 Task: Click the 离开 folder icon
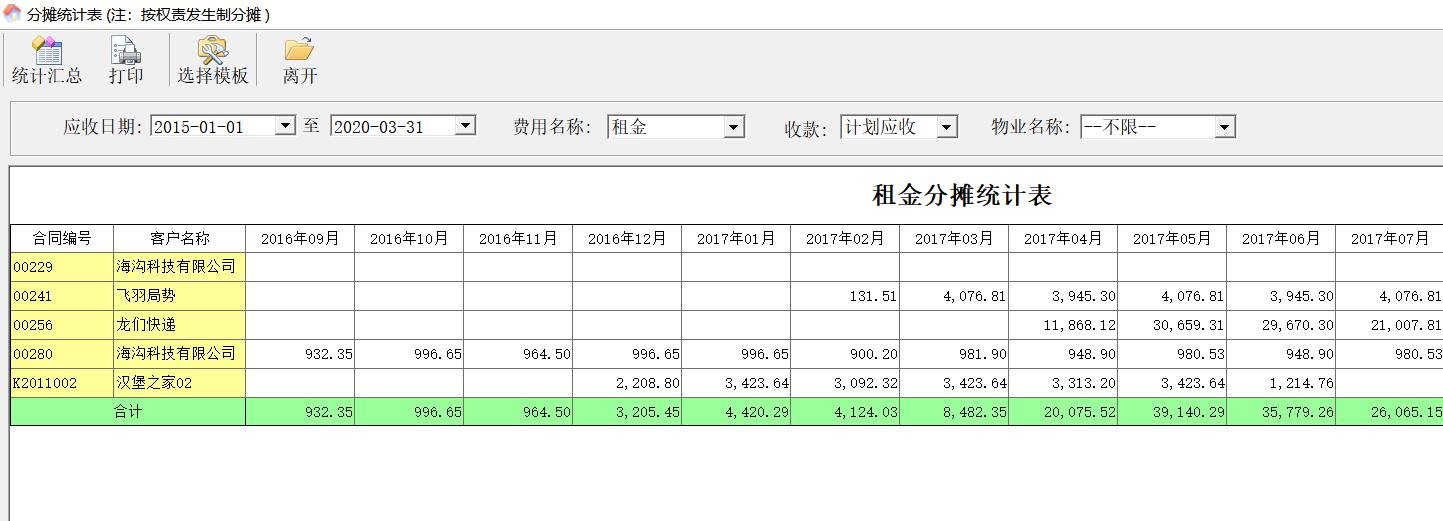click(299, 50)
